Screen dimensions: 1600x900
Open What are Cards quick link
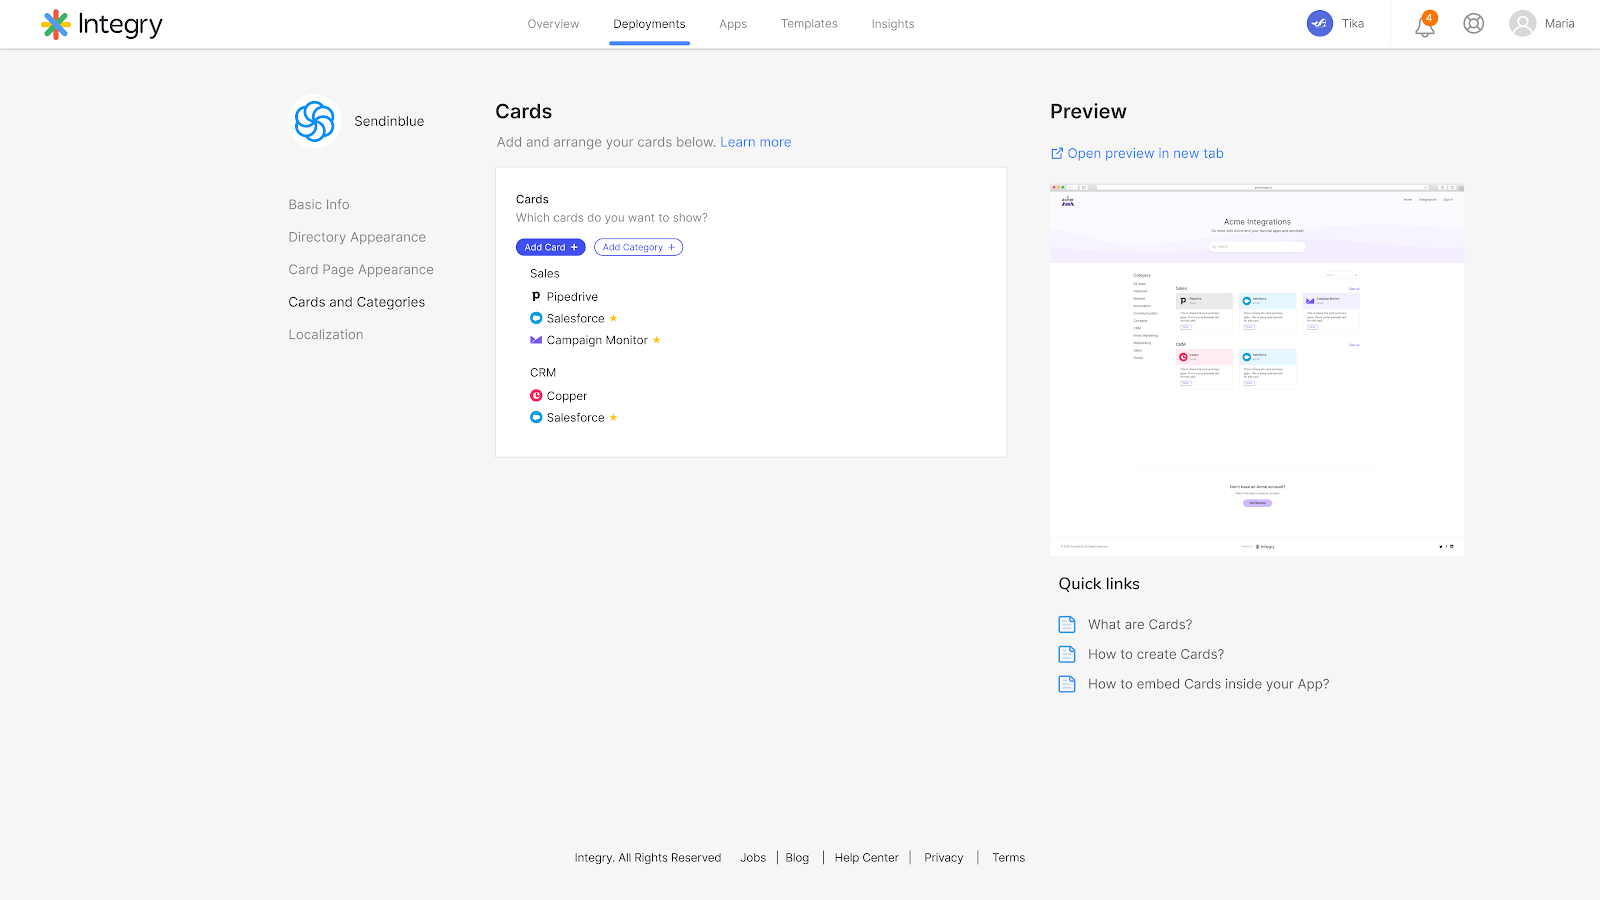point(1140,624)
